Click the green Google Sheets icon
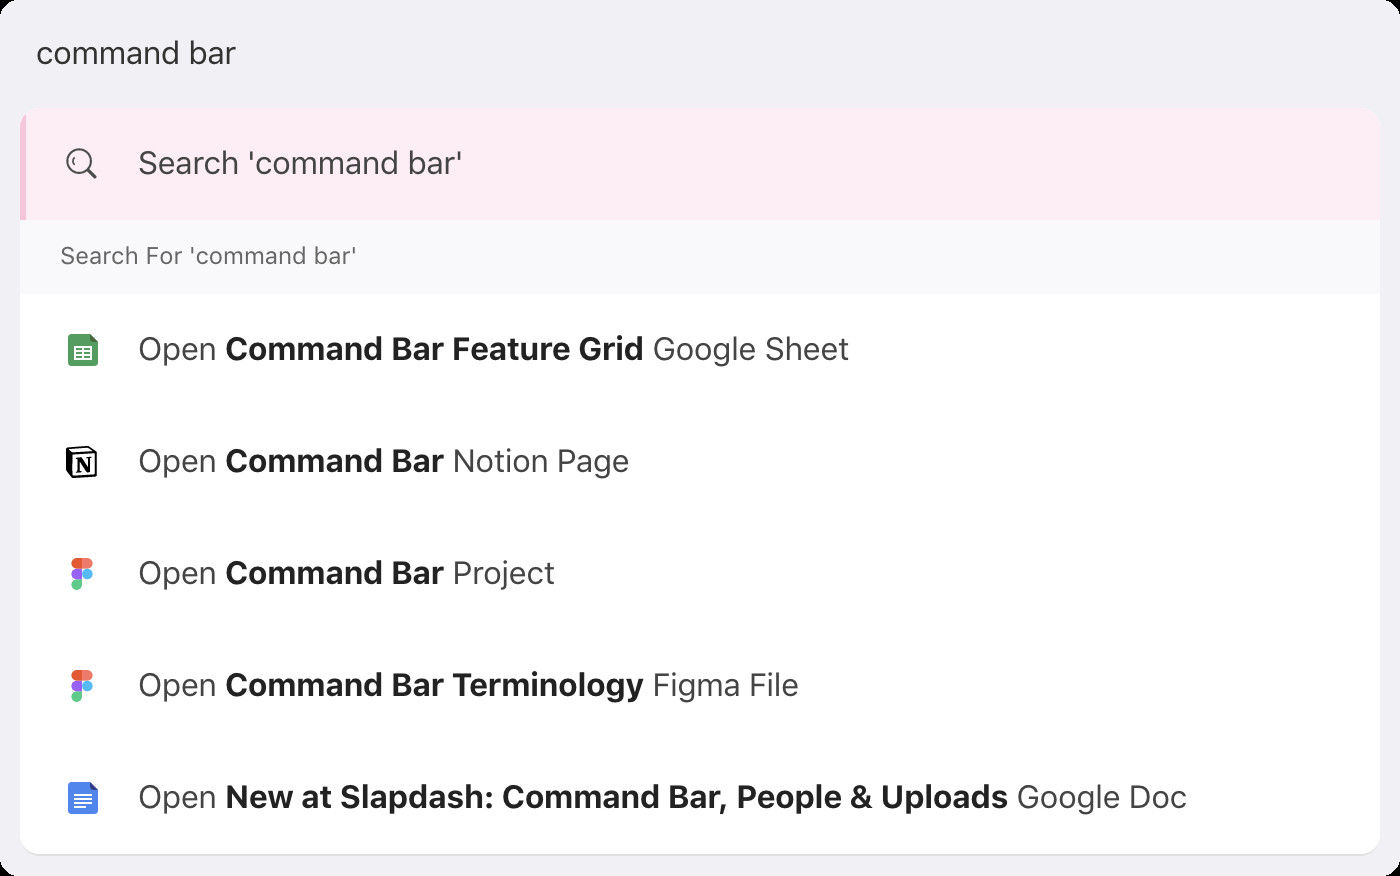Screen dimensions: 1400x876 pos(83,350)
